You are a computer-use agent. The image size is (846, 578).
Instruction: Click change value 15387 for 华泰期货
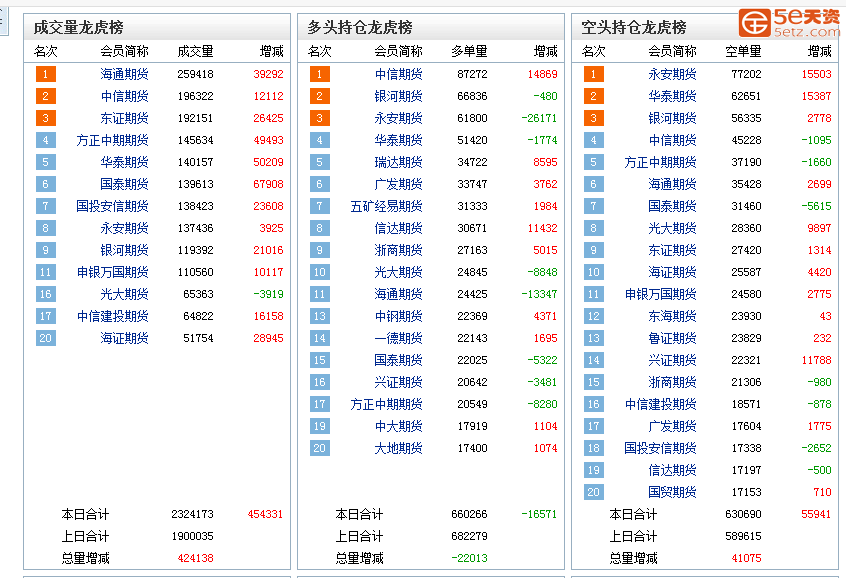tap(816, 96)
